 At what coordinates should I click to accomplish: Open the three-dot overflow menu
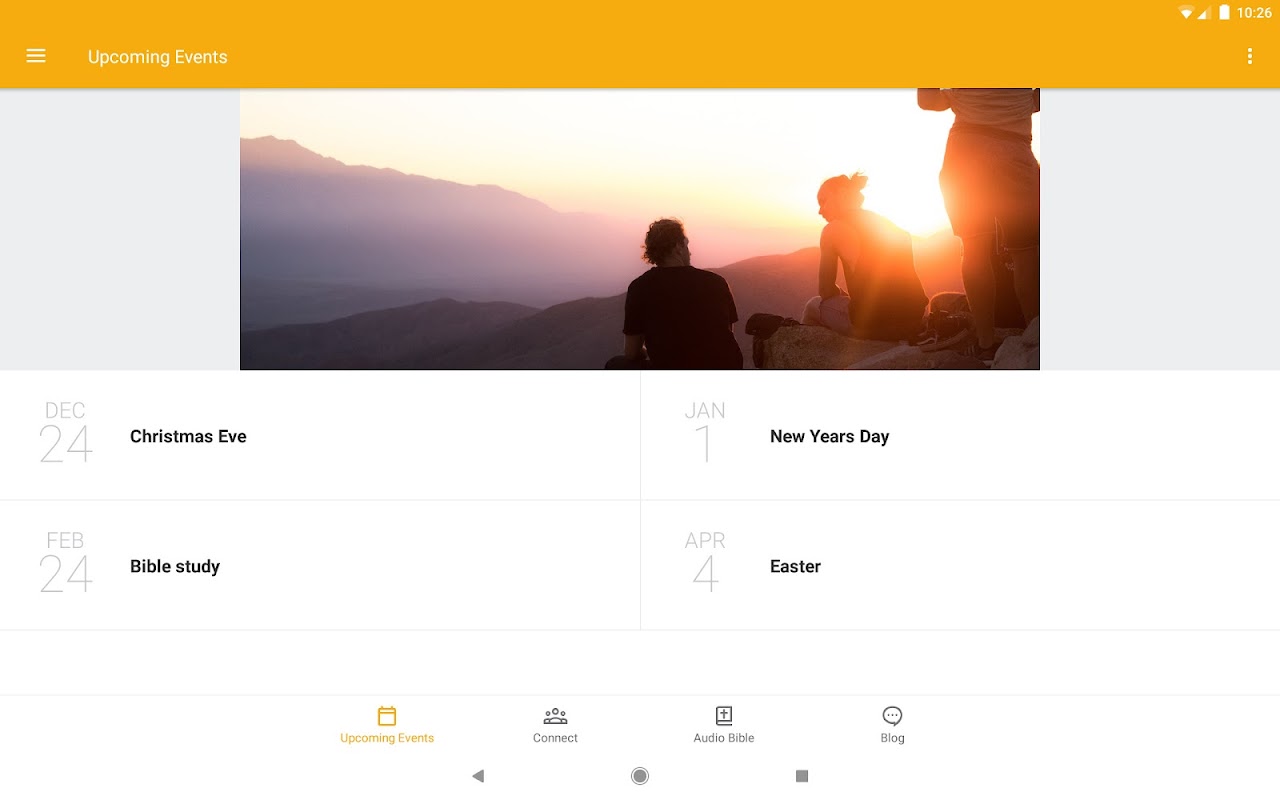(1249, 56)
